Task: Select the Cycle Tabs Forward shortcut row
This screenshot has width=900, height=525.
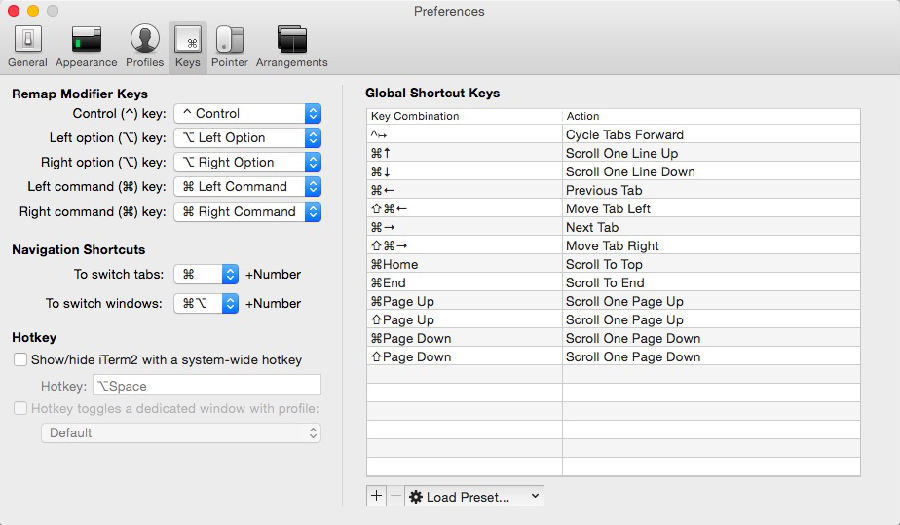Action: [613, 134]
